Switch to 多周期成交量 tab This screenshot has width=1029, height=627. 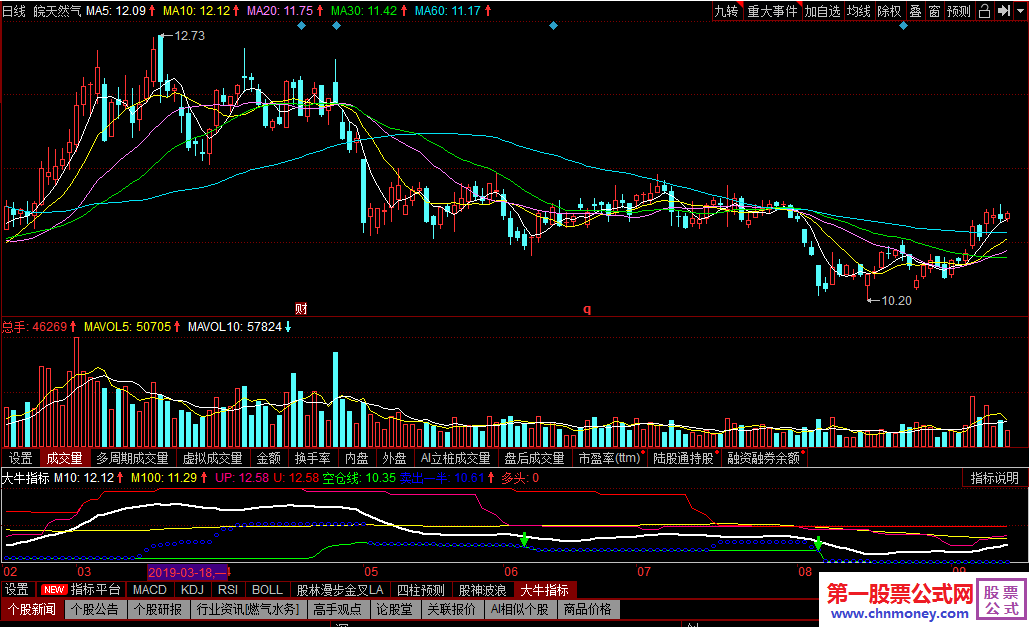[133, 458]
